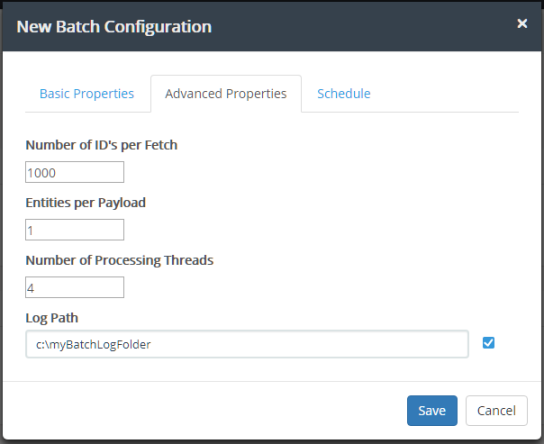
Task: Select the Number of Processing Threads field
Action: click(75, 287)
